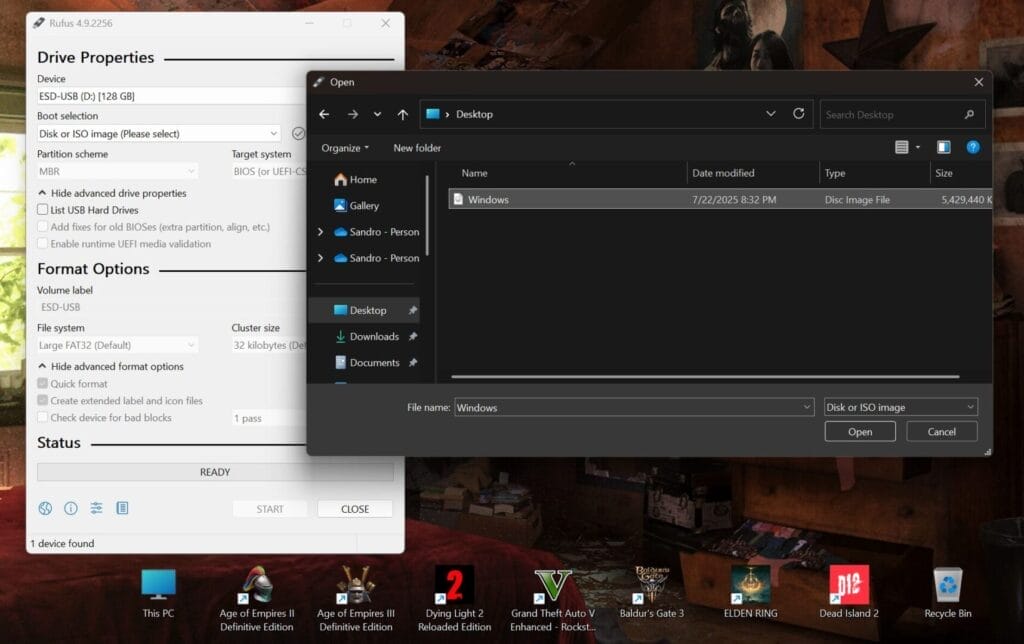Image resolution: width=1024 pixels, height=644 pixels.
Task: Open Rufus application settings sliders icon
Action: pos(97,508)
